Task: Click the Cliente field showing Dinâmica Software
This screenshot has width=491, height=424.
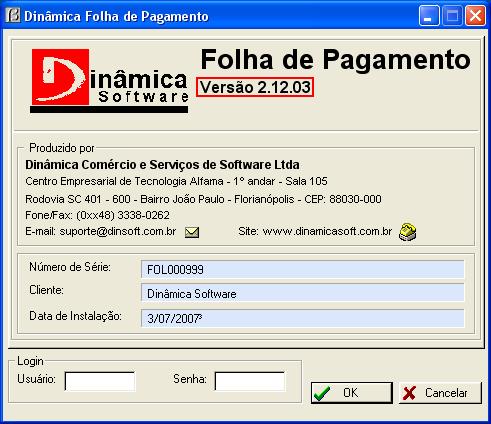Action: (x=303, y=293)
